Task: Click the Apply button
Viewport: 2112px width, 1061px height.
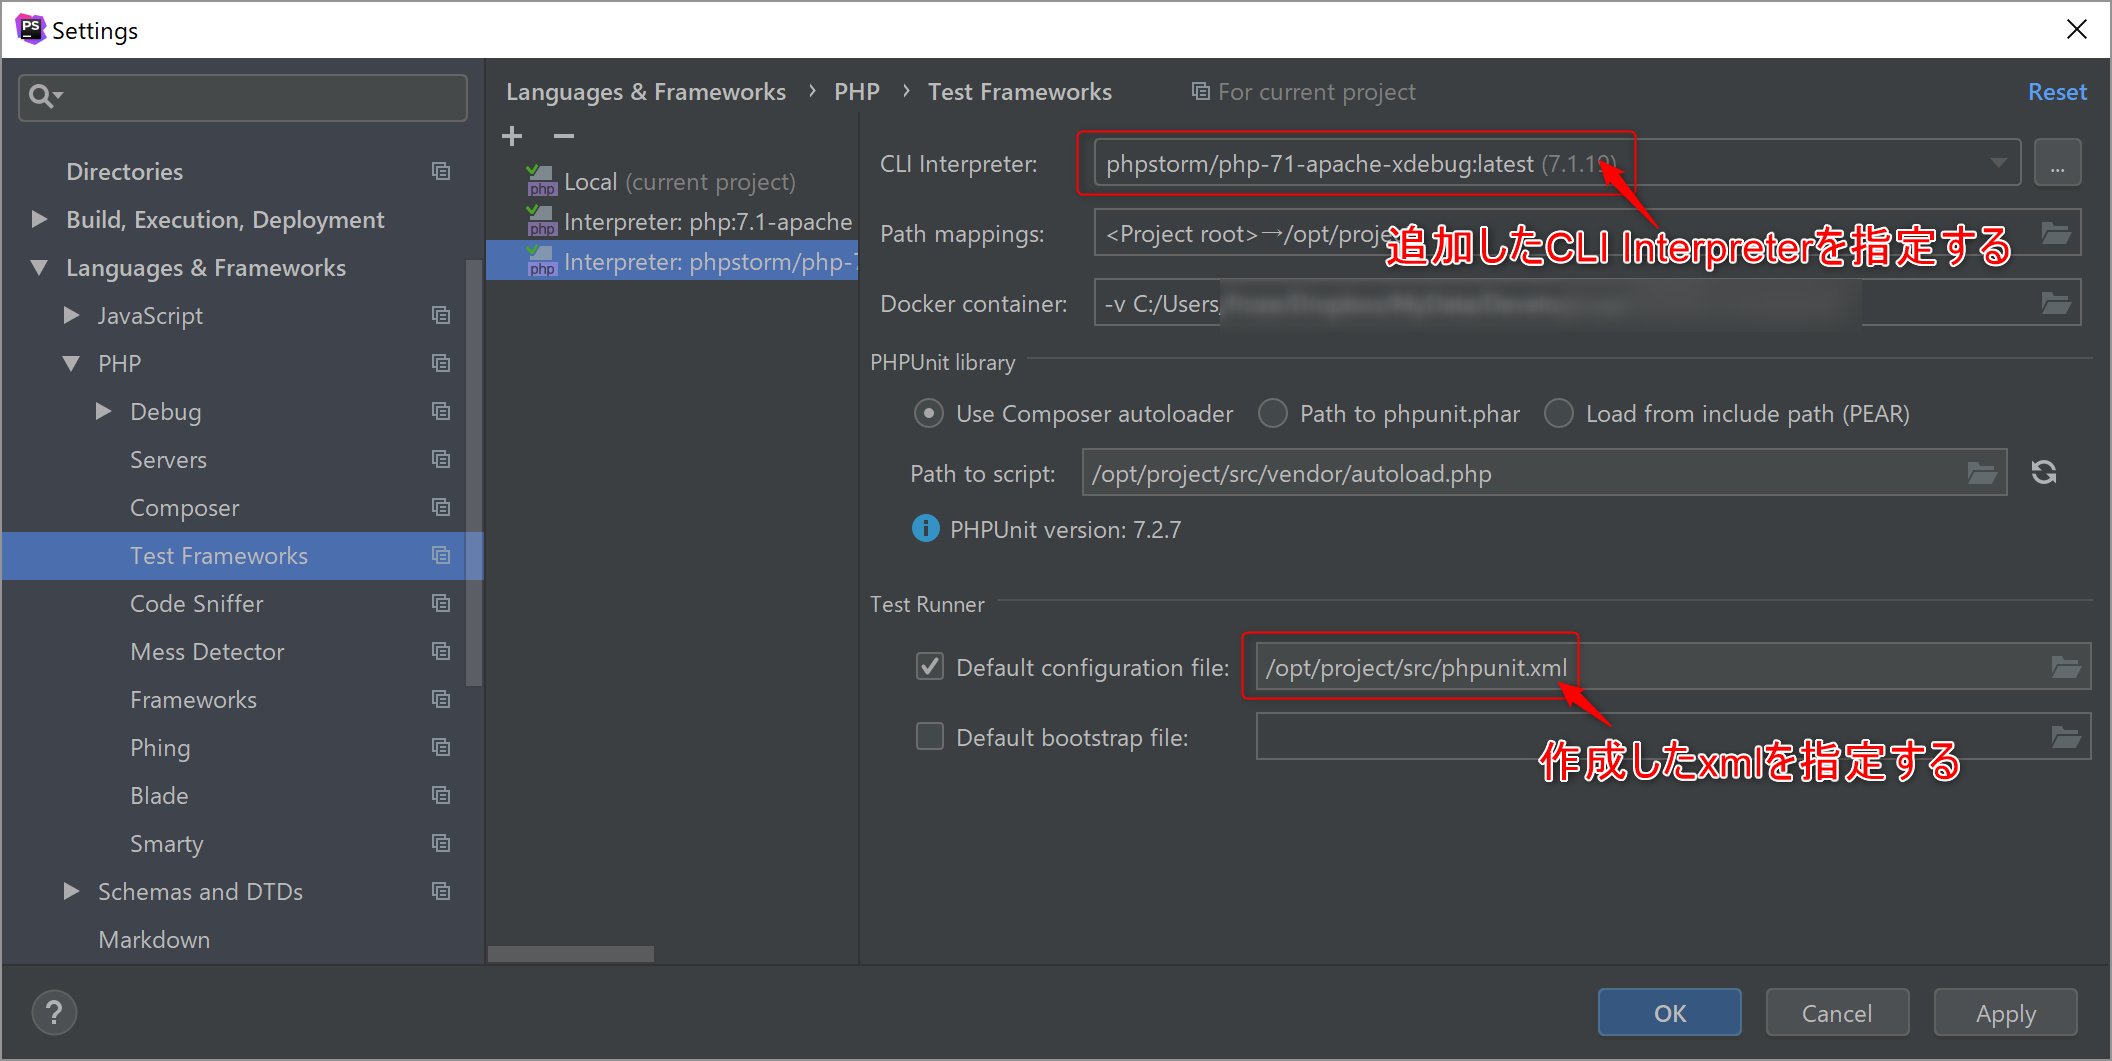Action: (x=2005, y=1013)
